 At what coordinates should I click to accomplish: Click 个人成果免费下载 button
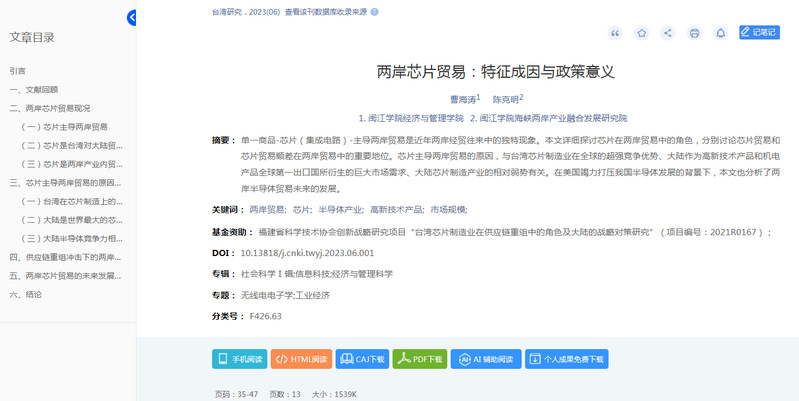pyautogui.click(x=566, y=359)
